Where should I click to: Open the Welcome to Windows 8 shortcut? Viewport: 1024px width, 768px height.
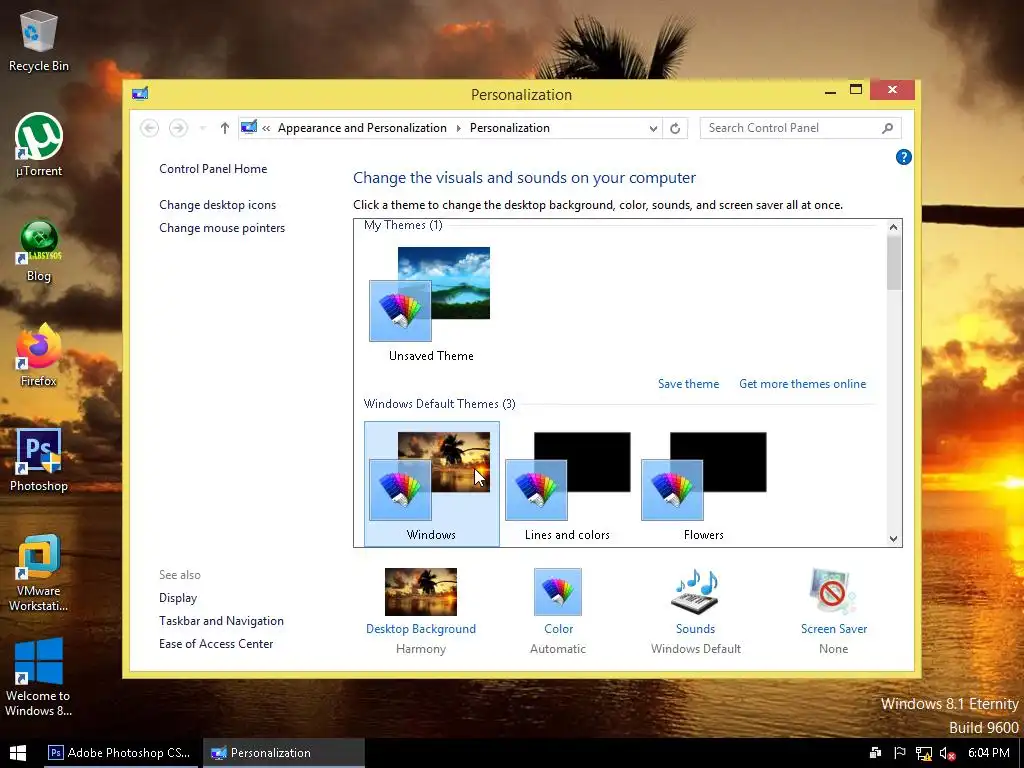pos(39,678)
